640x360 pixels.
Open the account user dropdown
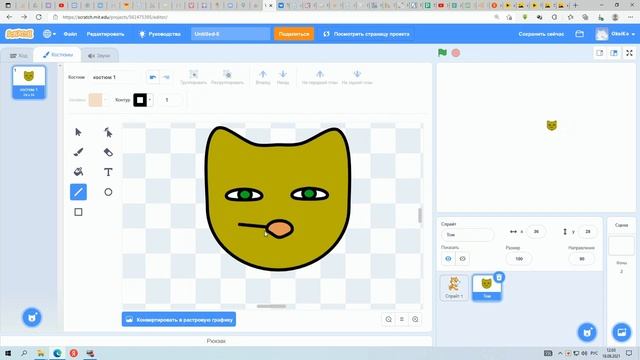616,34
